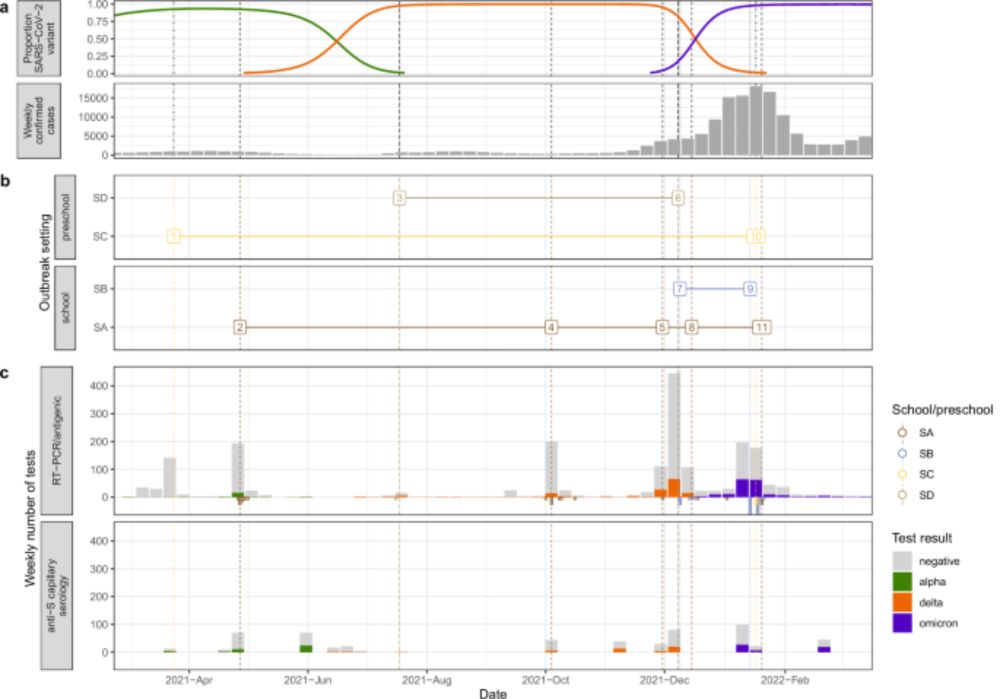Image resolution: width=1000 pixels, height=699 pixels.
Task: Select outbreak marker 8 on SA row
Action: click(691, 327)
